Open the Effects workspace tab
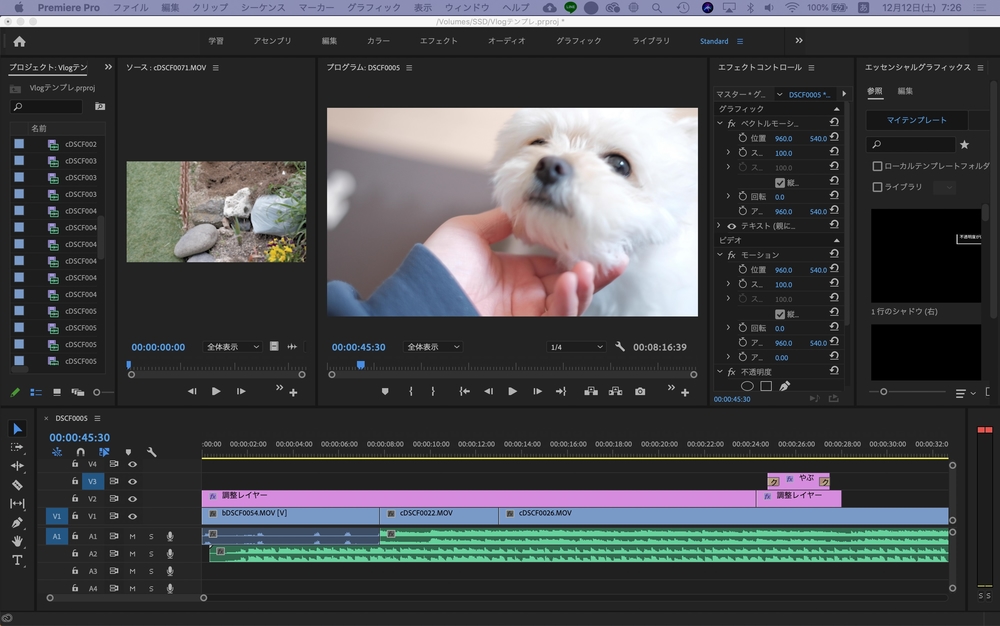 point(439,41)
